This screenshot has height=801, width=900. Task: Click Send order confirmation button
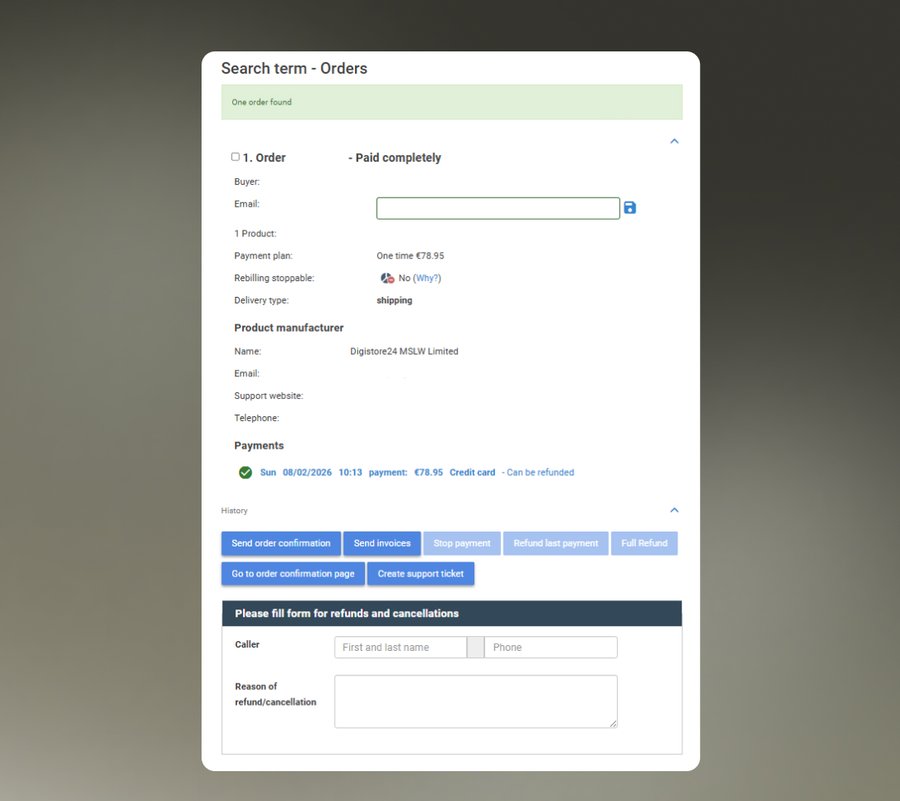281,543
